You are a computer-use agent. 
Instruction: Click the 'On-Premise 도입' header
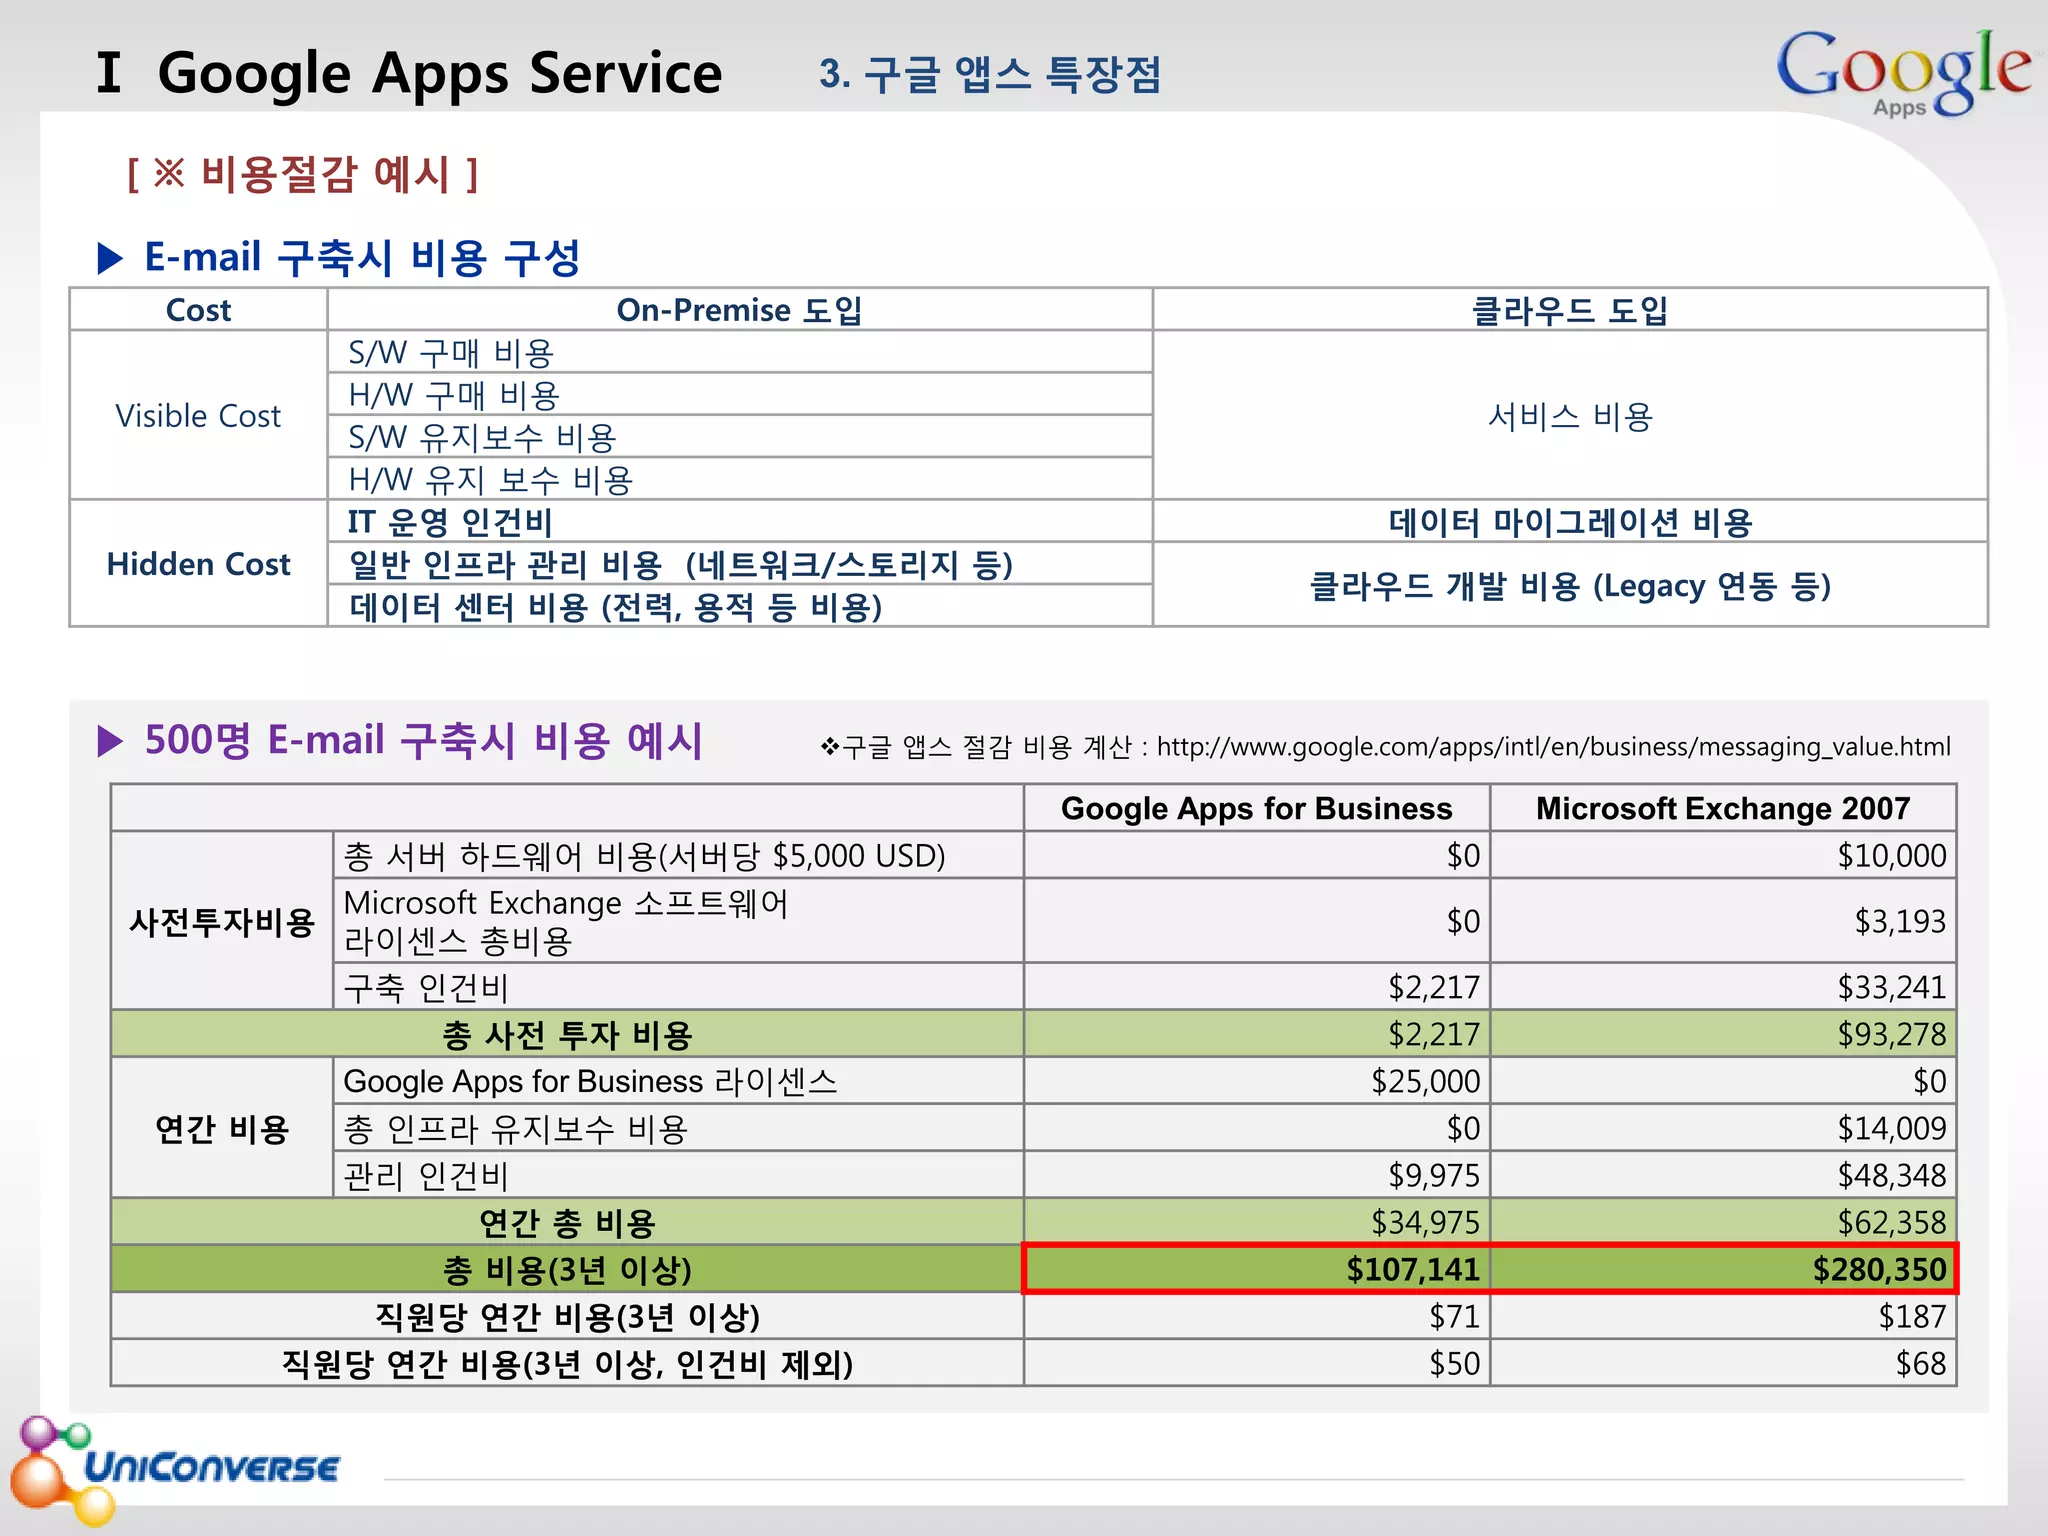pyautogui.click(x=740, y=310)
